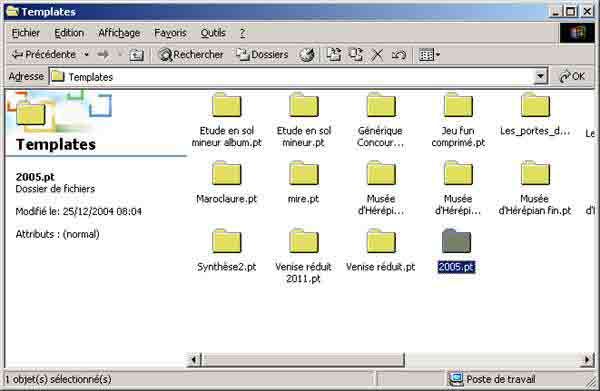This screenshot has height=391, width=600.
Task: Open the Précédente history dropdown arrow
Action: coord(86,55)
